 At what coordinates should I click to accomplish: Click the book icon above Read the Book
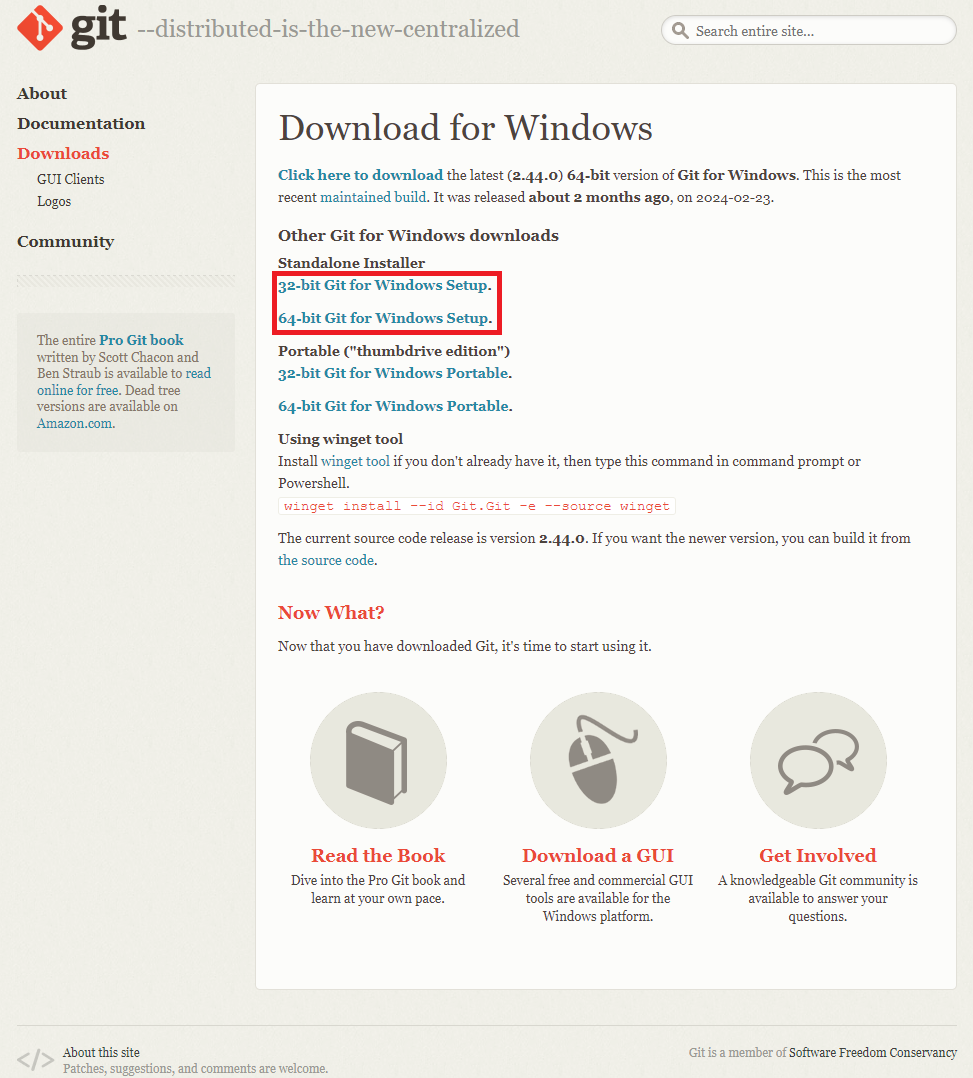378,760
